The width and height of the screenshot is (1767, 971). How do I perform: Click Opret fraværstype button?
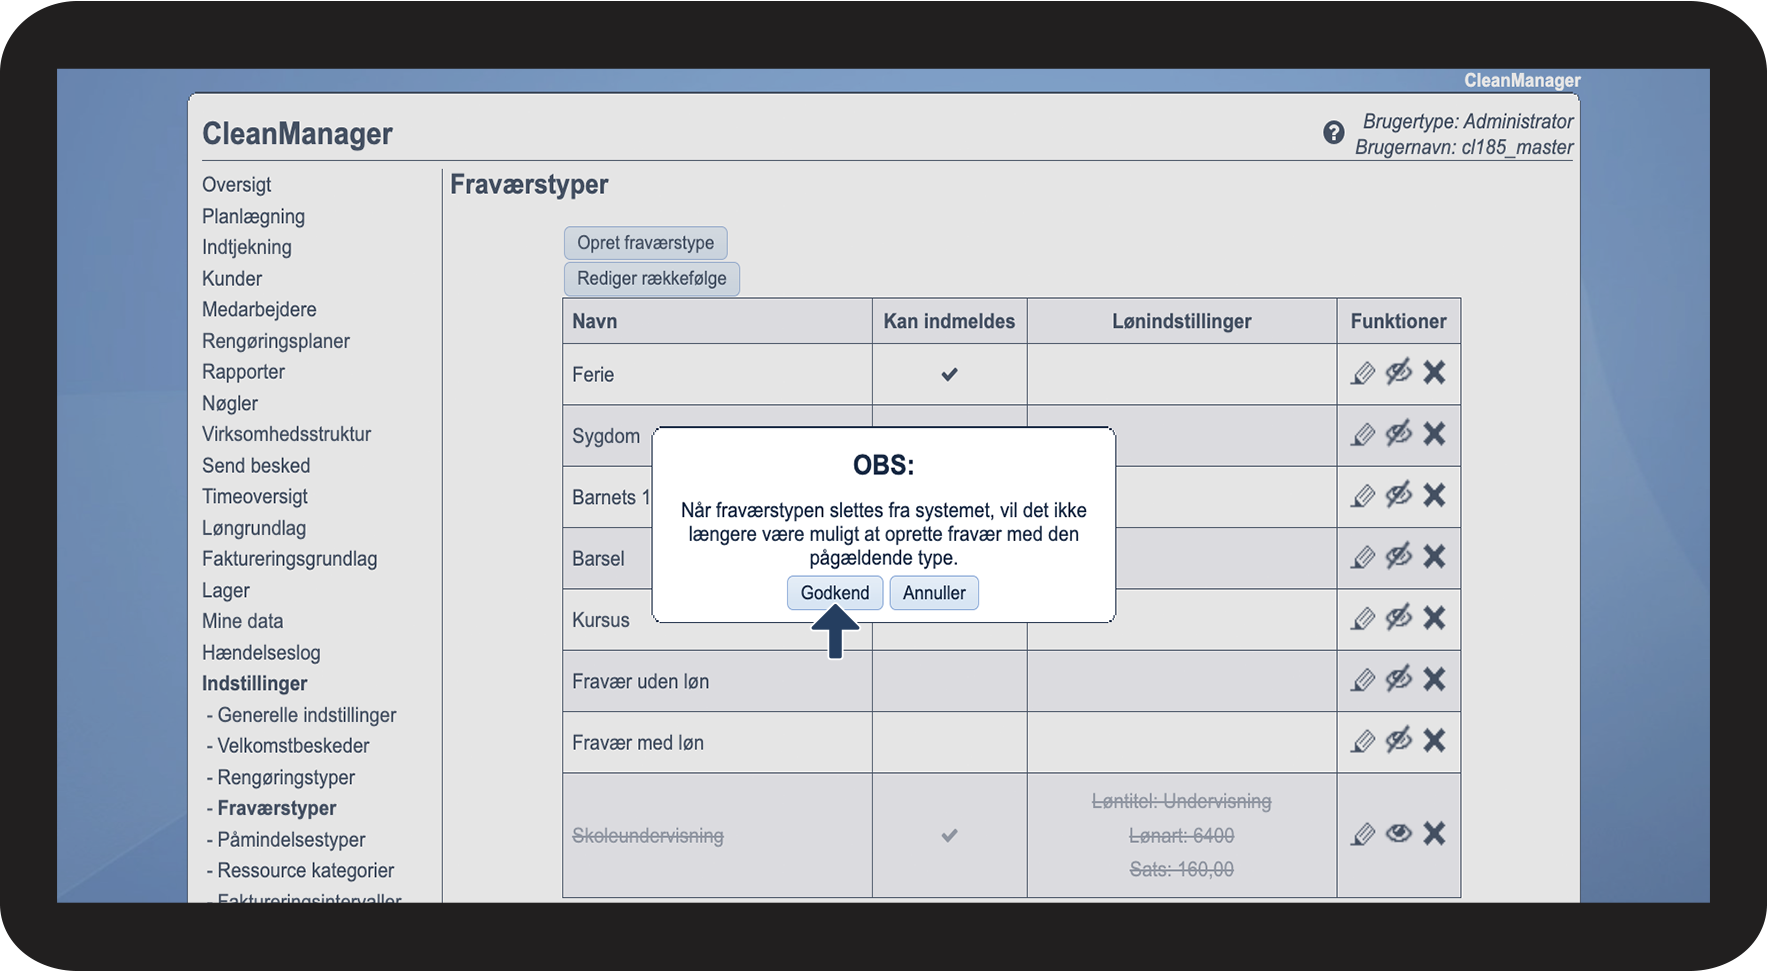click(645, 243)
